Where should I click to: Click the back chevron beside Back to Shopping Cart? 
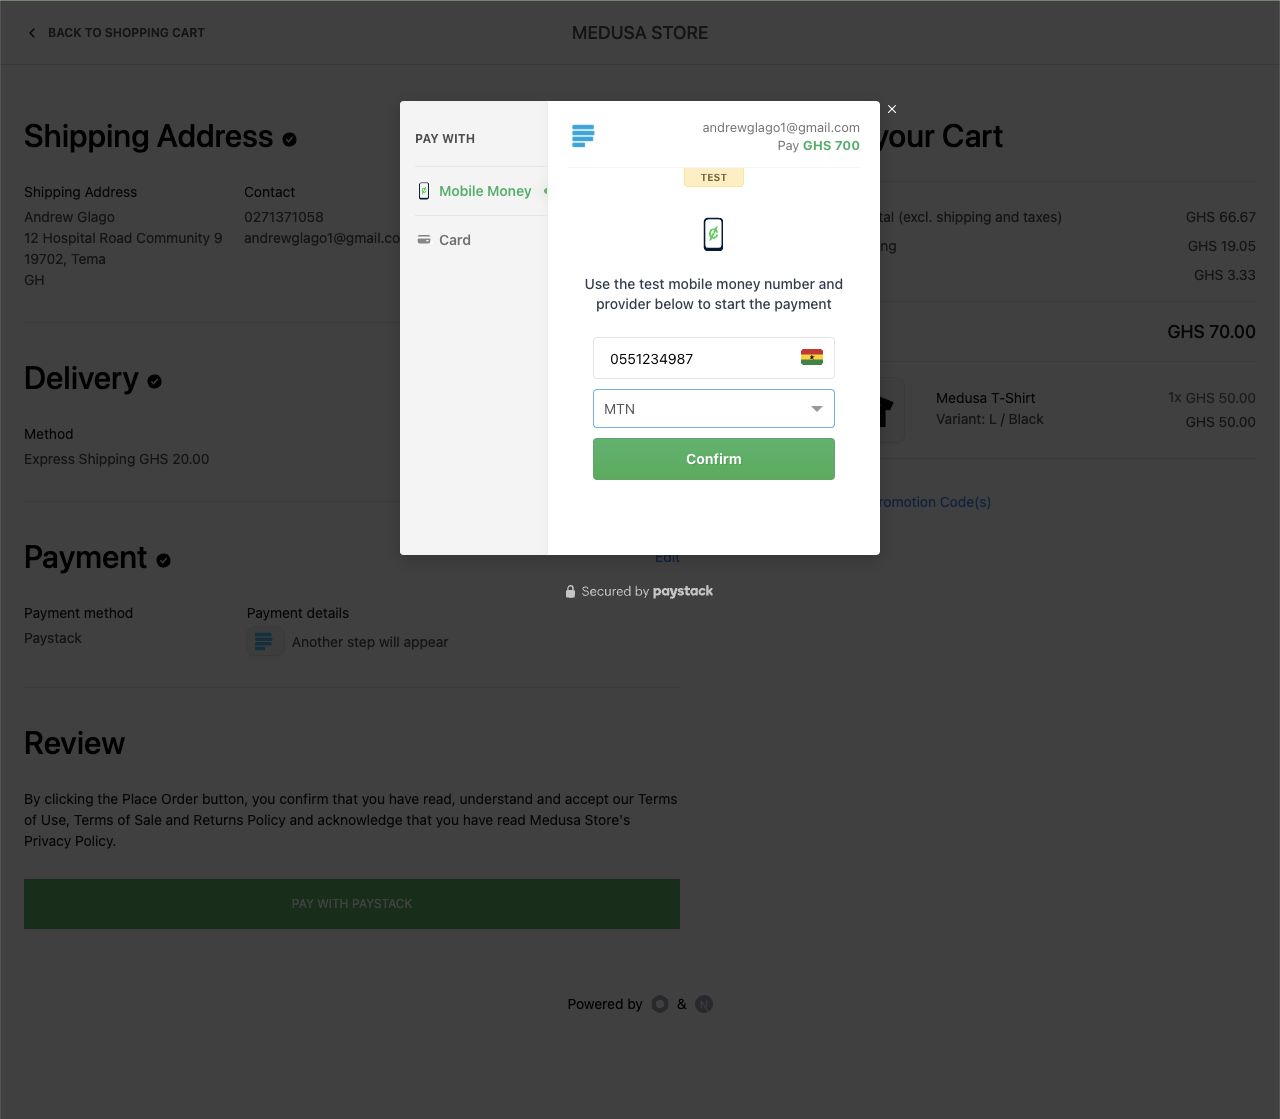coord(32,32)
